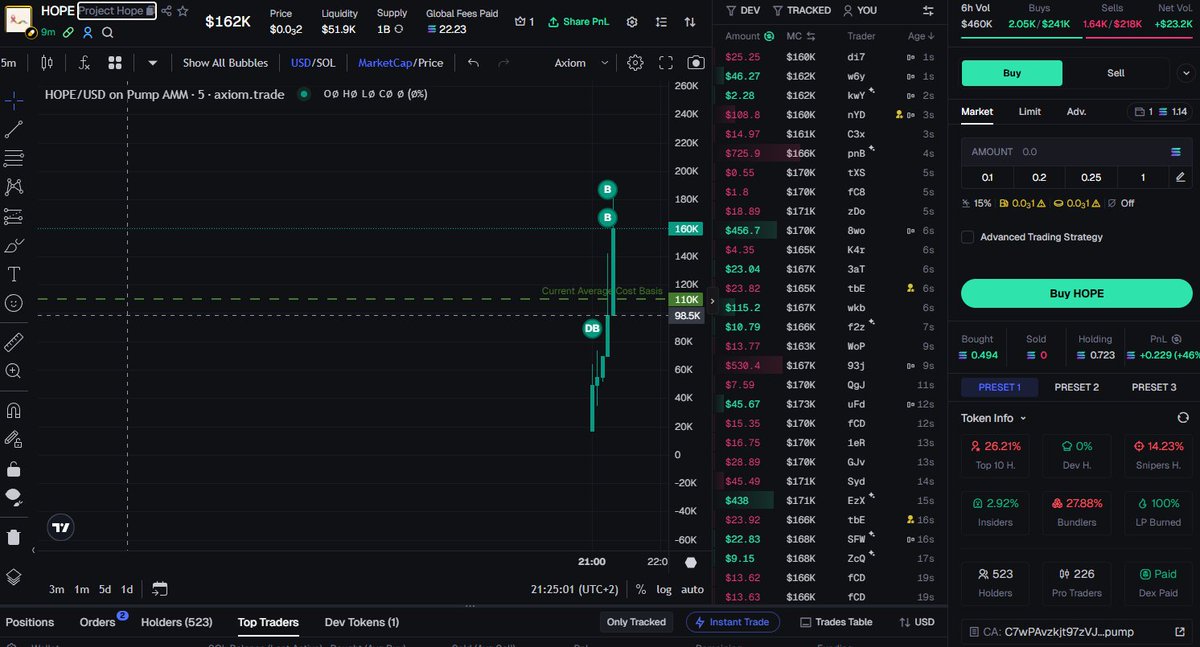Toggle magnet mode for drawings
This screenshot has height=647, width=1200.
click(14, 410)
